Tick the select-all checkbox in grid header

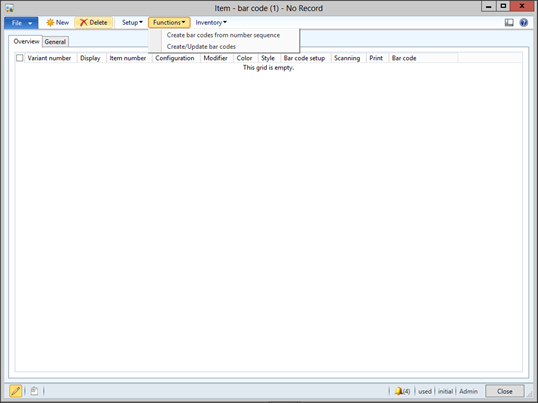[20, 58]
